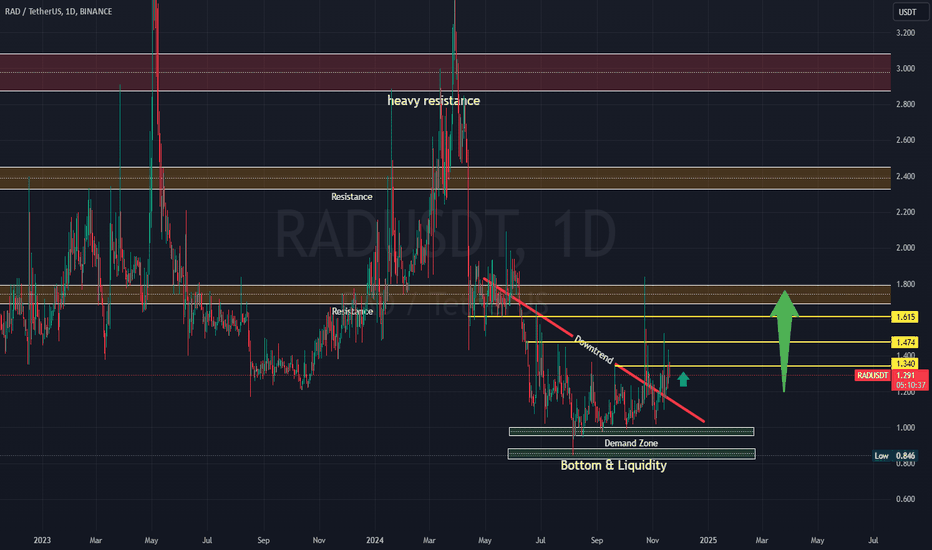Select the large green up-arrow drawing
The height and width of the screenshot is (550, 932).
(784, 341)
